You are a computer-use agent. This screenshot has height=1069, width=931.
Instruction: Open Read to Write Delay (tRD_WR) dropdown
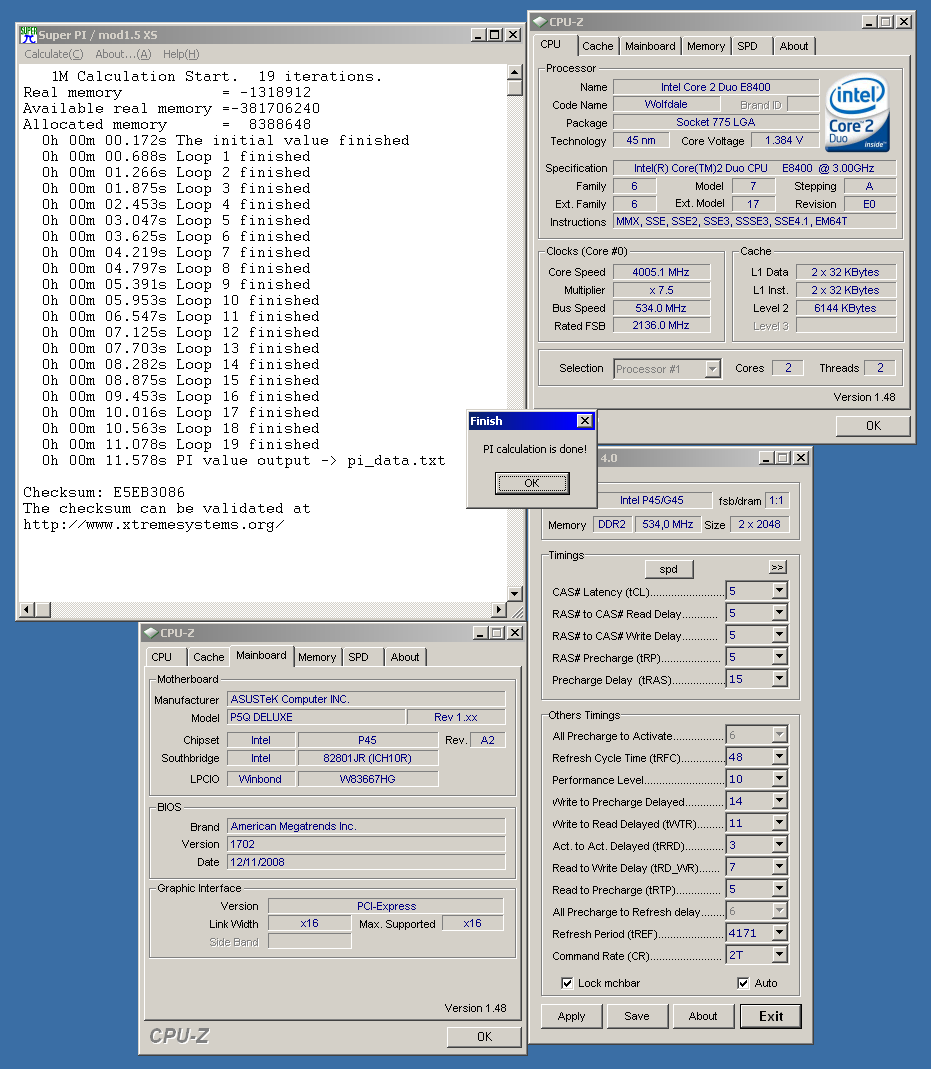pyautogui.click(x=780, y=867)
